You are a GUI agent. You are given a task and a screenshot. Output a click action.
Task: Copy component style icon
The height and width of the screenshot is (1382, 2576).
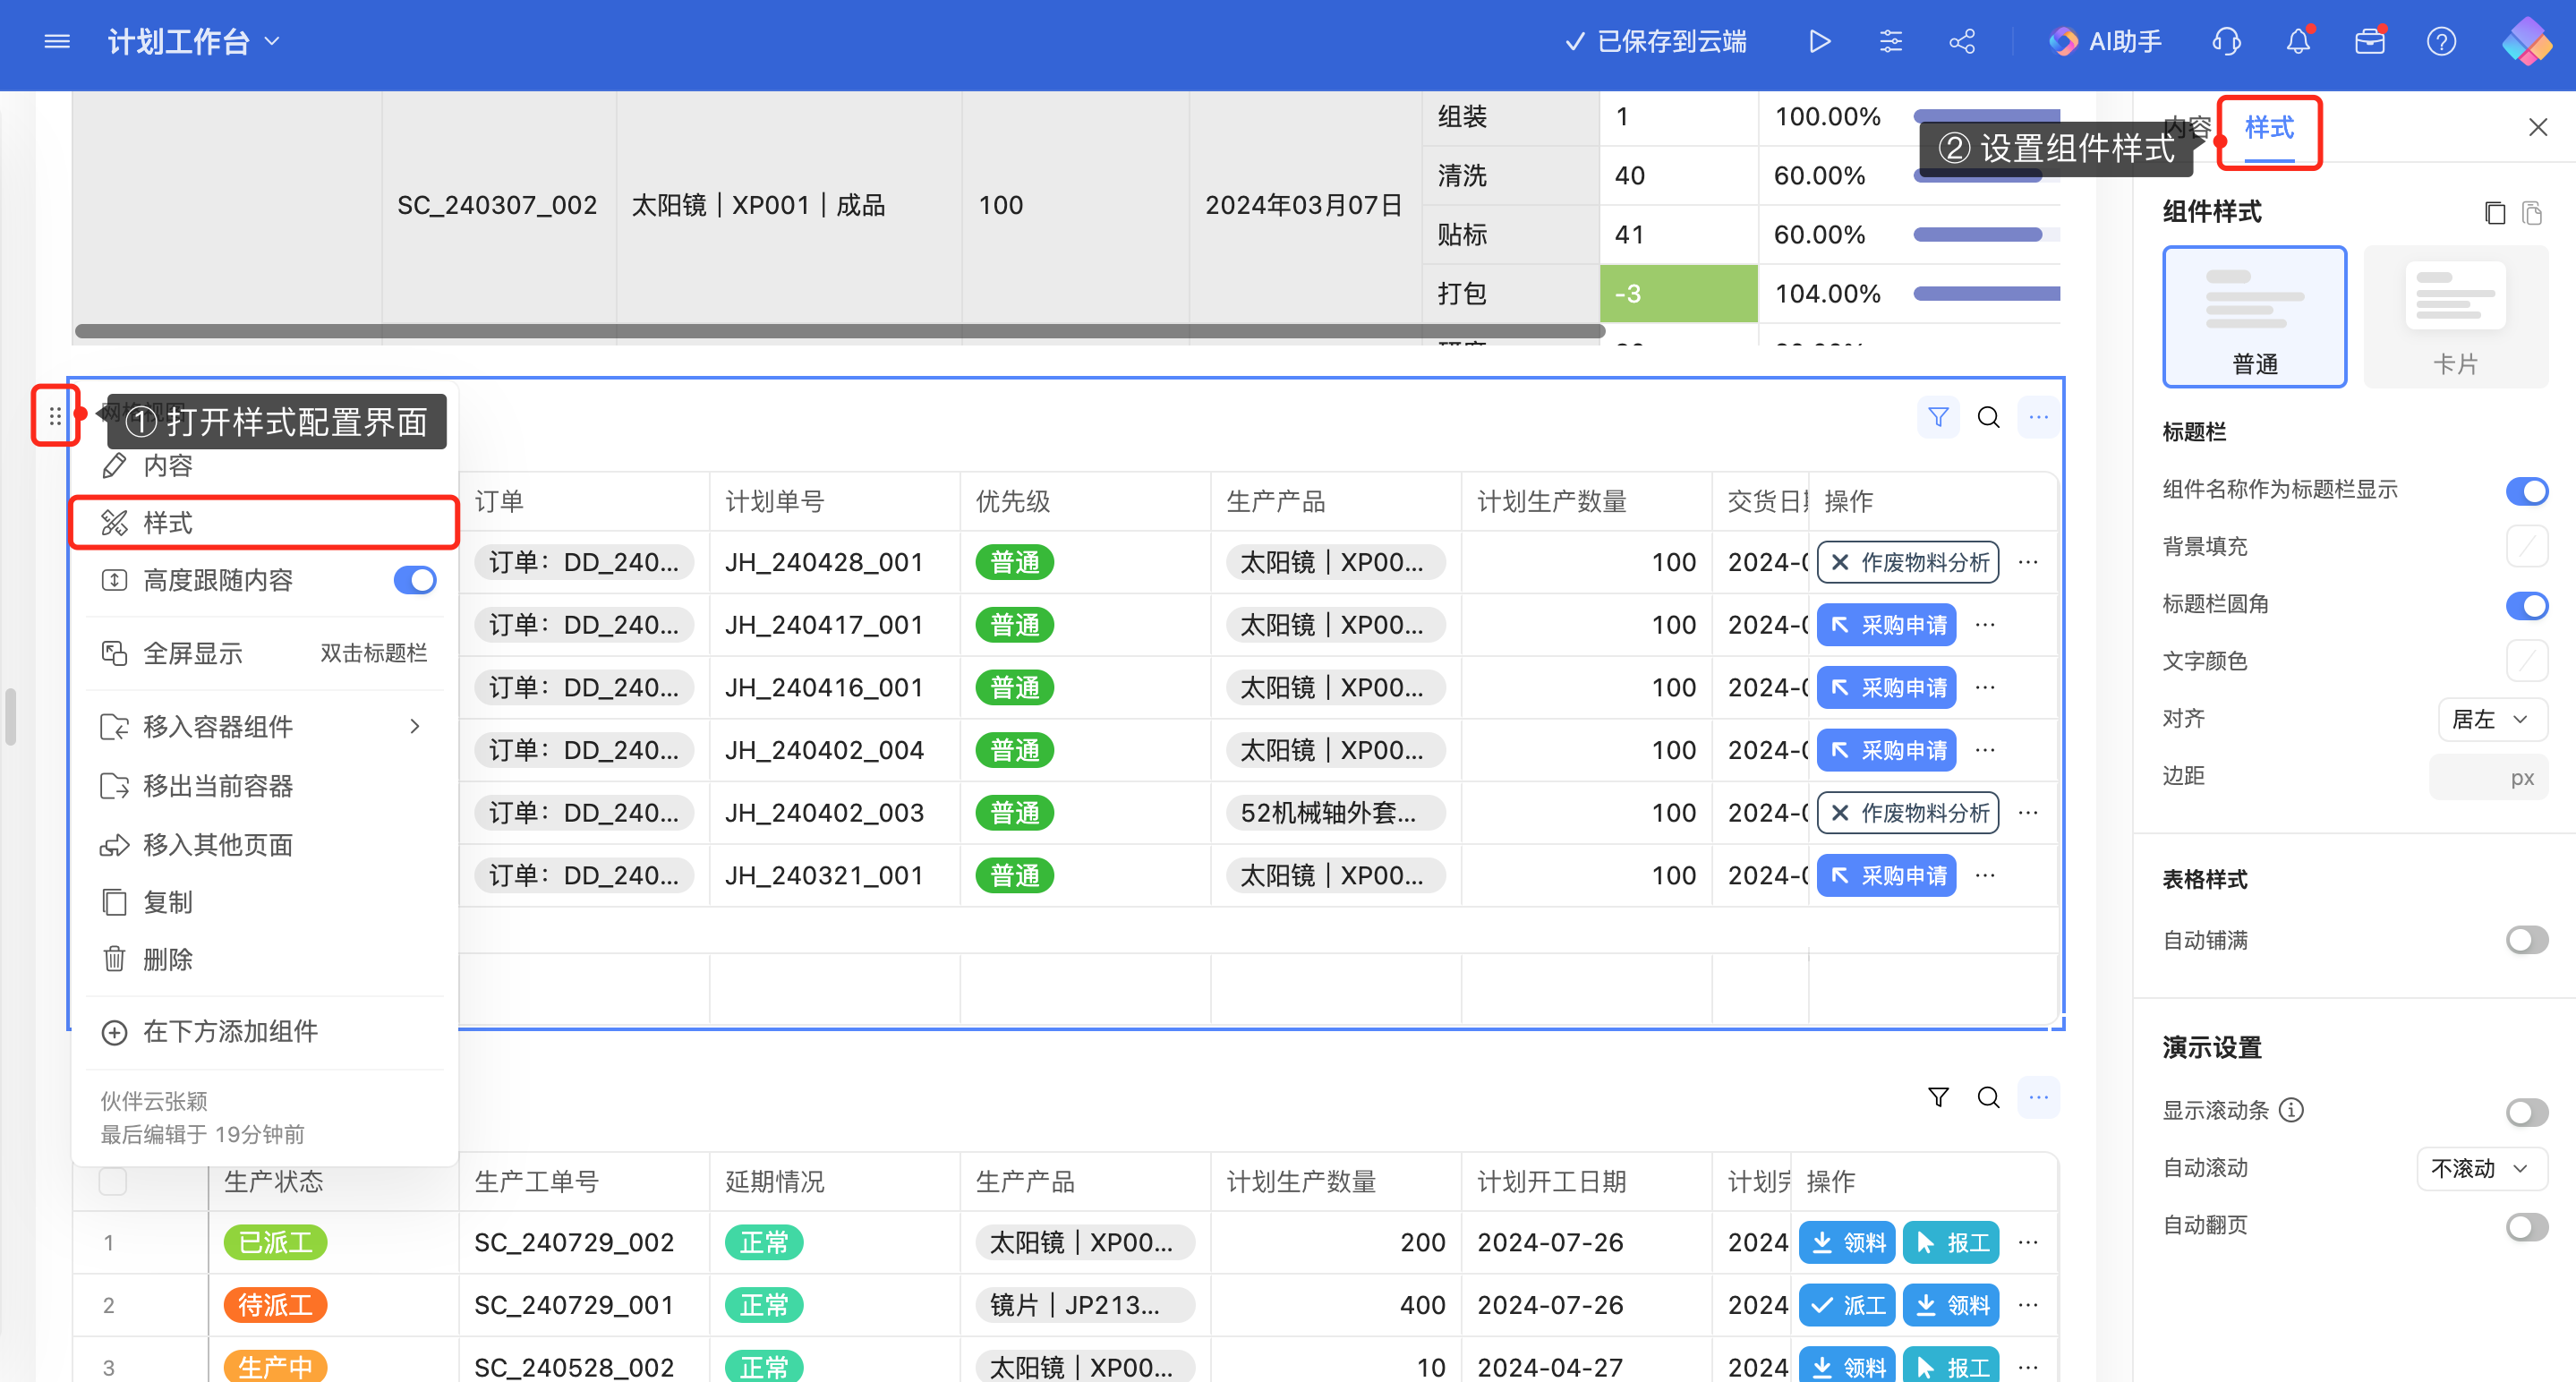tap(2494, 212)
